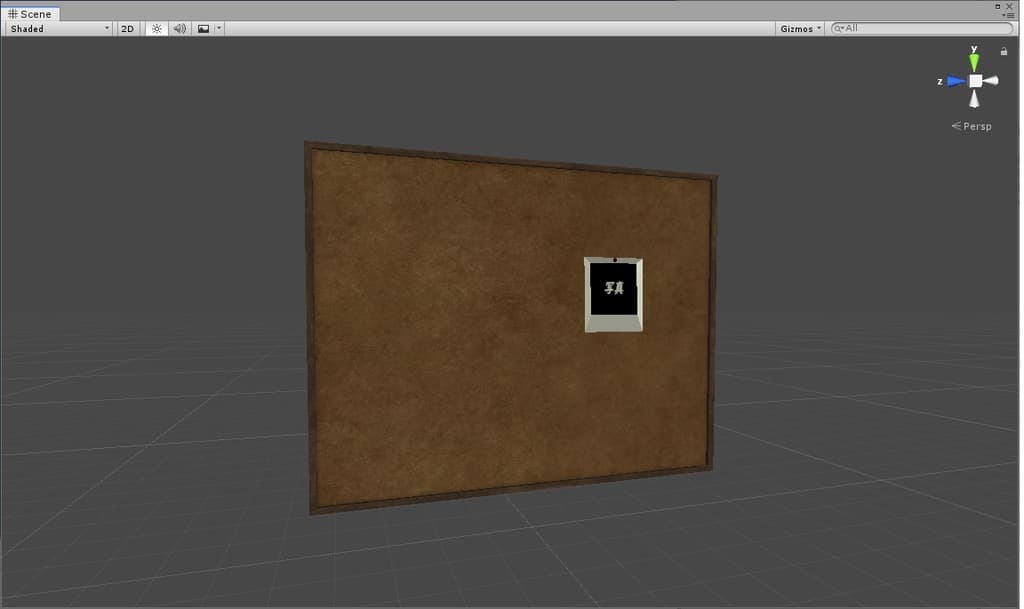
Task: Maximize the Scene window
Action: [x=998, y=6]
